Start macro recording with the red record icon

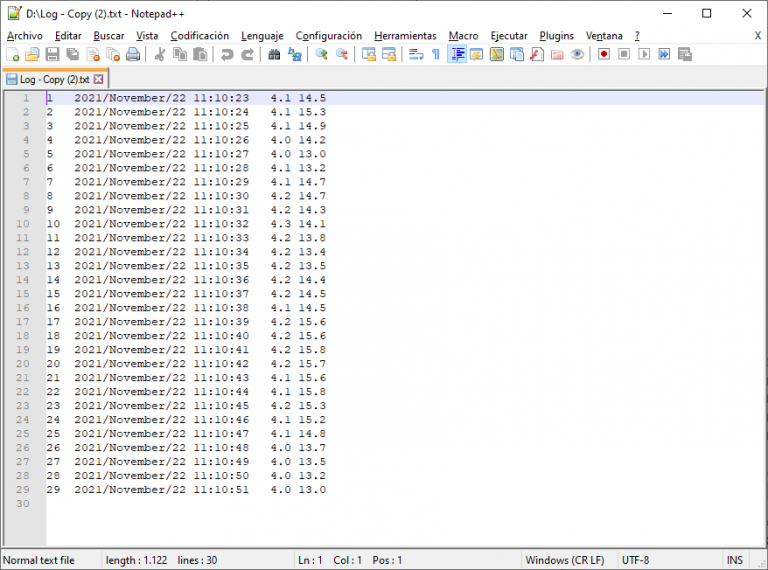coord(604,54)
